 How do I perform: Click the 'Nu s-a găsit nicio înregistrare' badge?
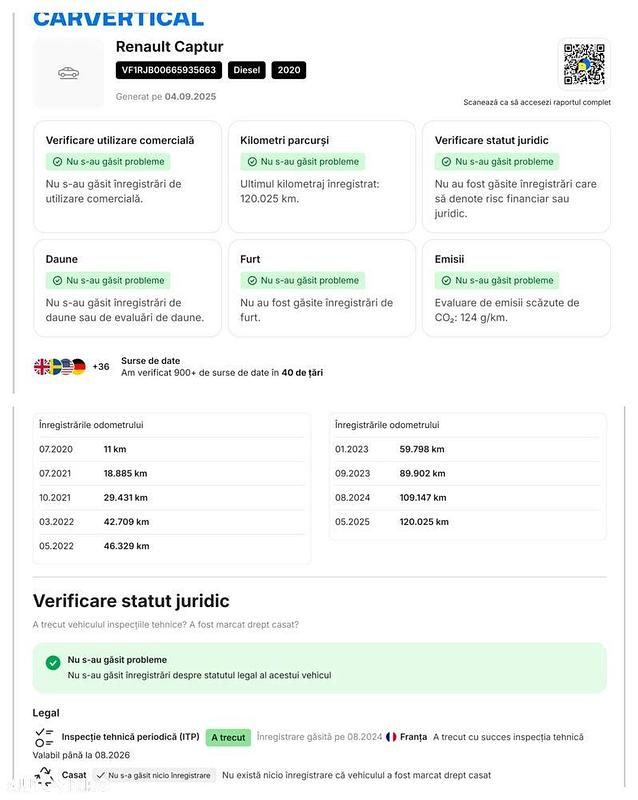(x=153, y=775)
